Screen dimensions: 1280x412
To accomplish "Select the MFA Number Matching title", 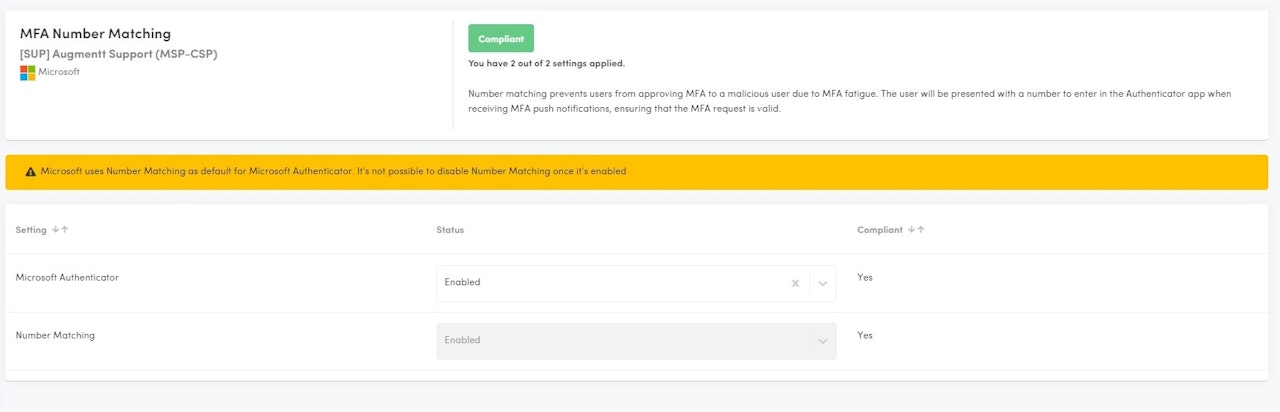I will (95, 34).
